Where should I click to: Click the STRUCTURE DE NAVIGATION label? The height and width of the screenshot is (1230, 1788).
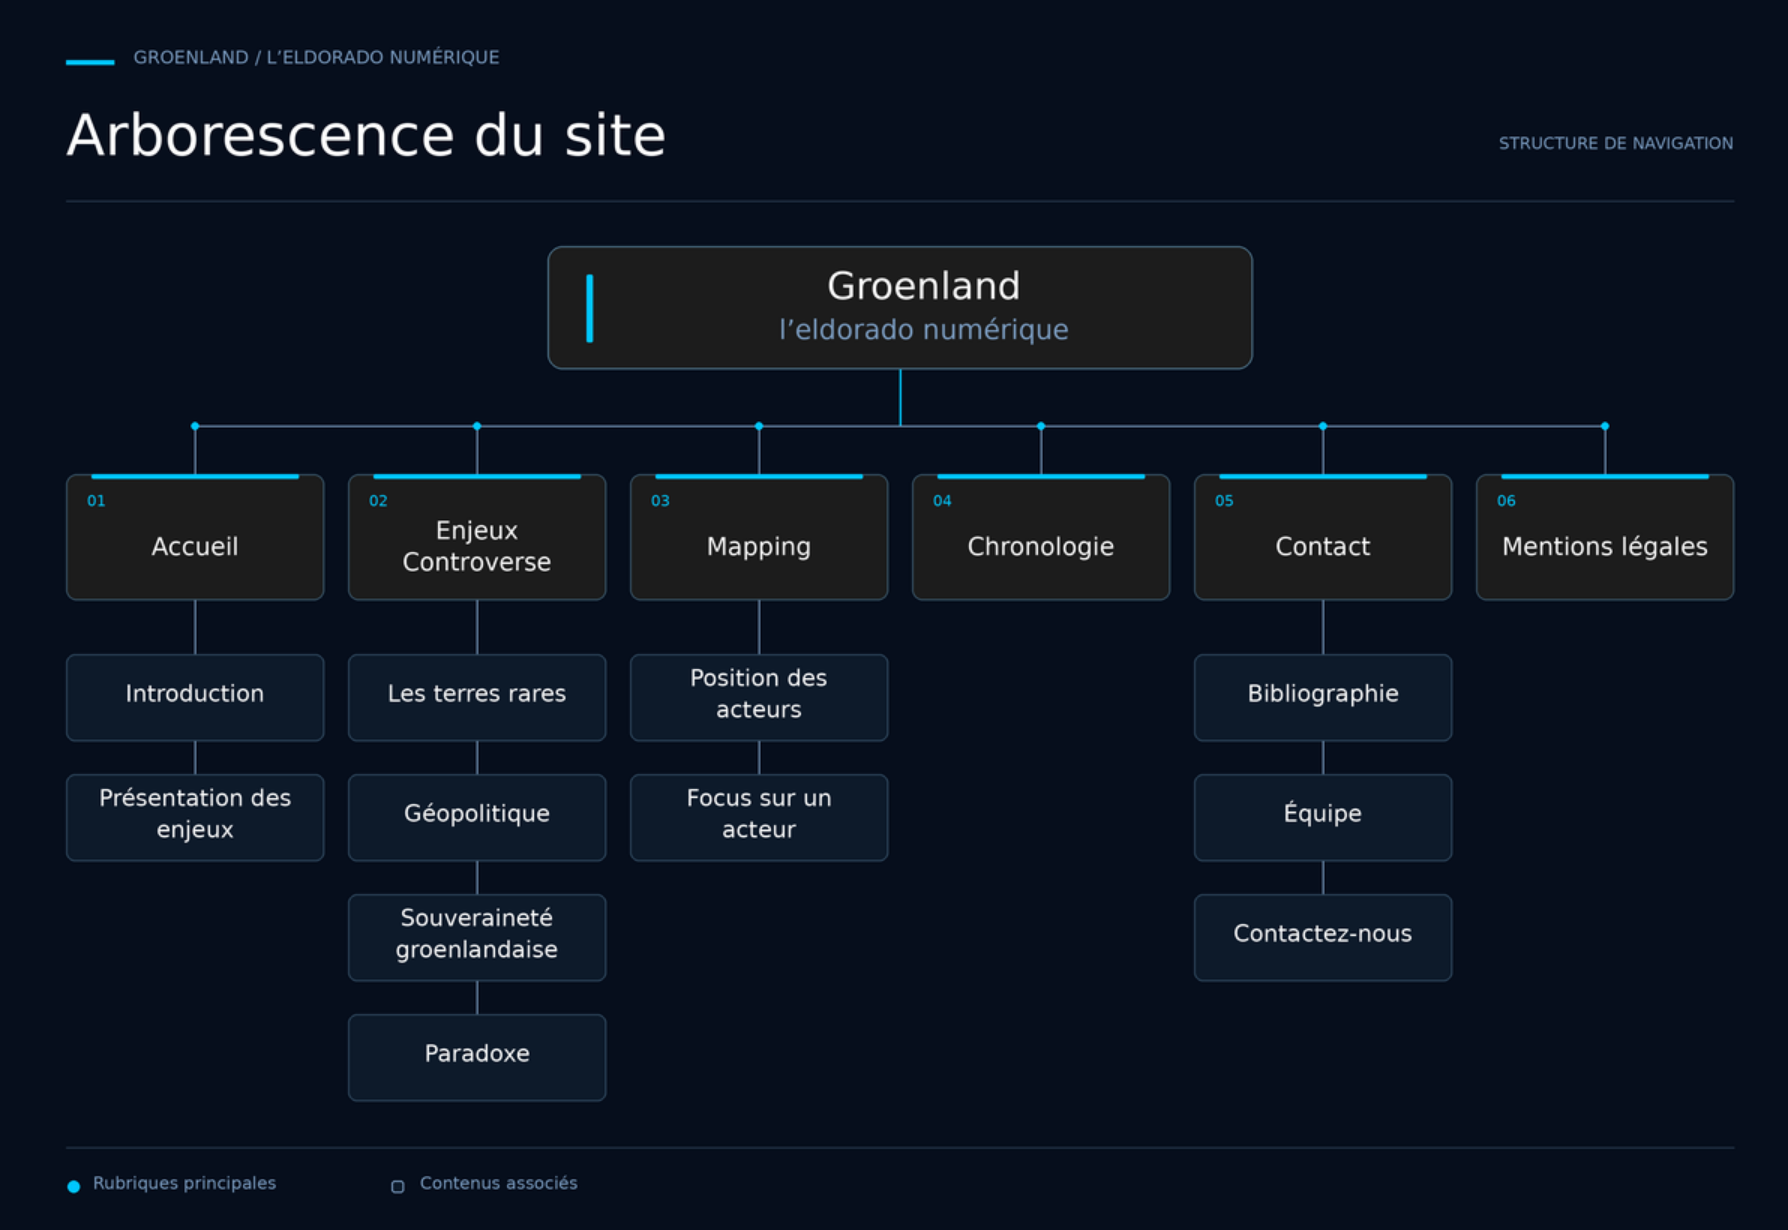point(1616,143)
